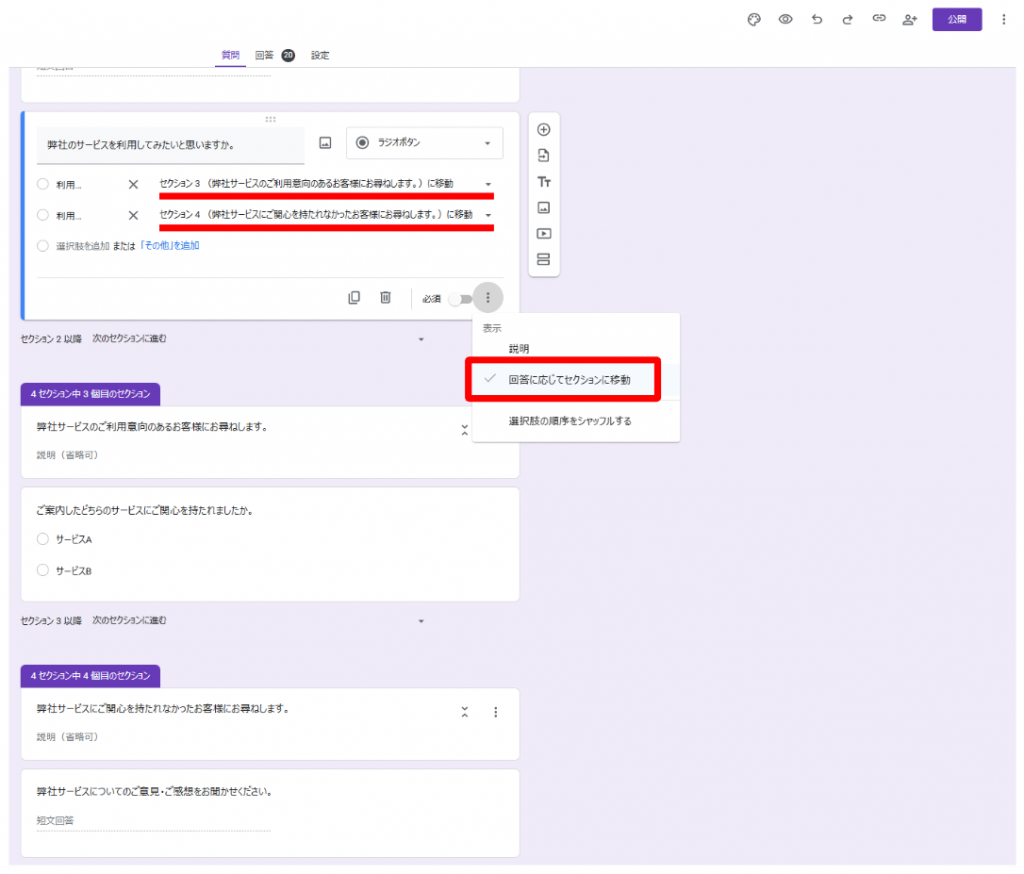Viewport: 1024px width, 874px height.
Task: Duplicate the question with copy icon
Action: [354, 298]
